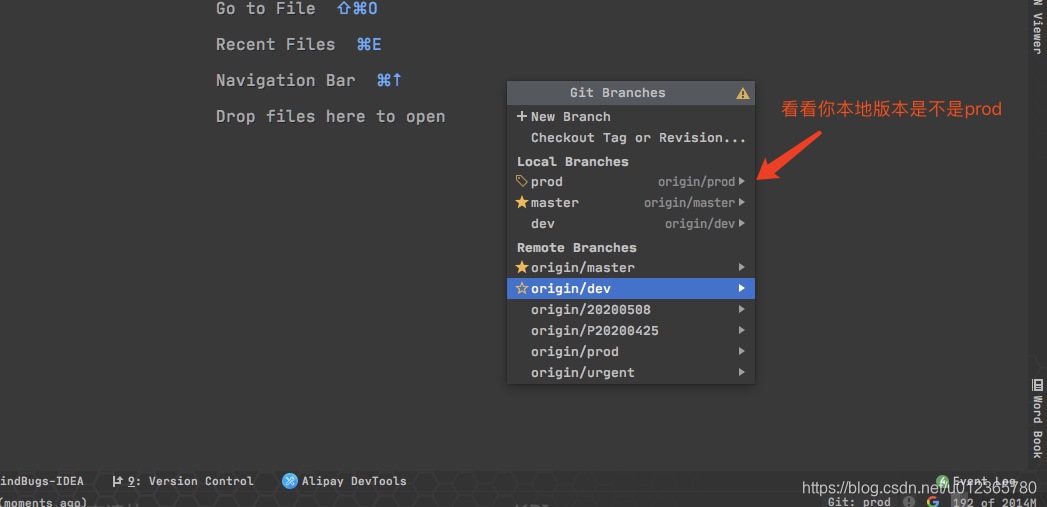
Task: Open the Event Log tool window
Action: coord(976,481)
